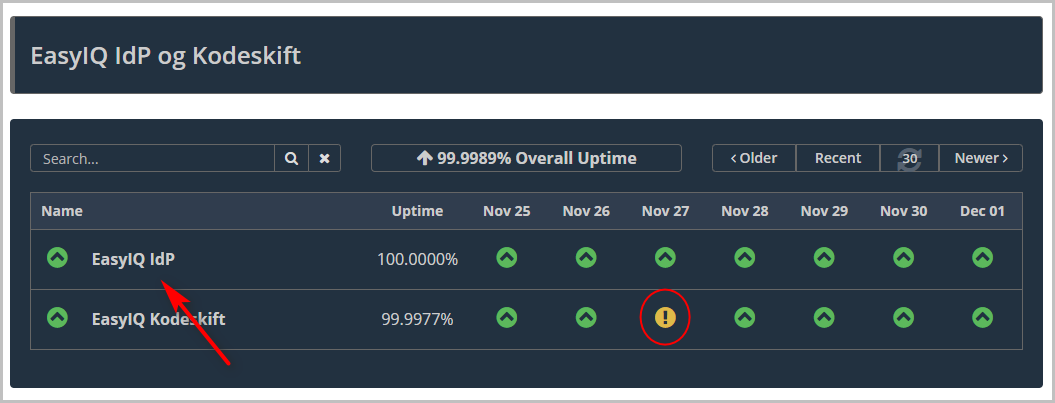Viewport: 1055px width, 403px height.
Task: Click the Uptime column header
Action: (417, 211)
